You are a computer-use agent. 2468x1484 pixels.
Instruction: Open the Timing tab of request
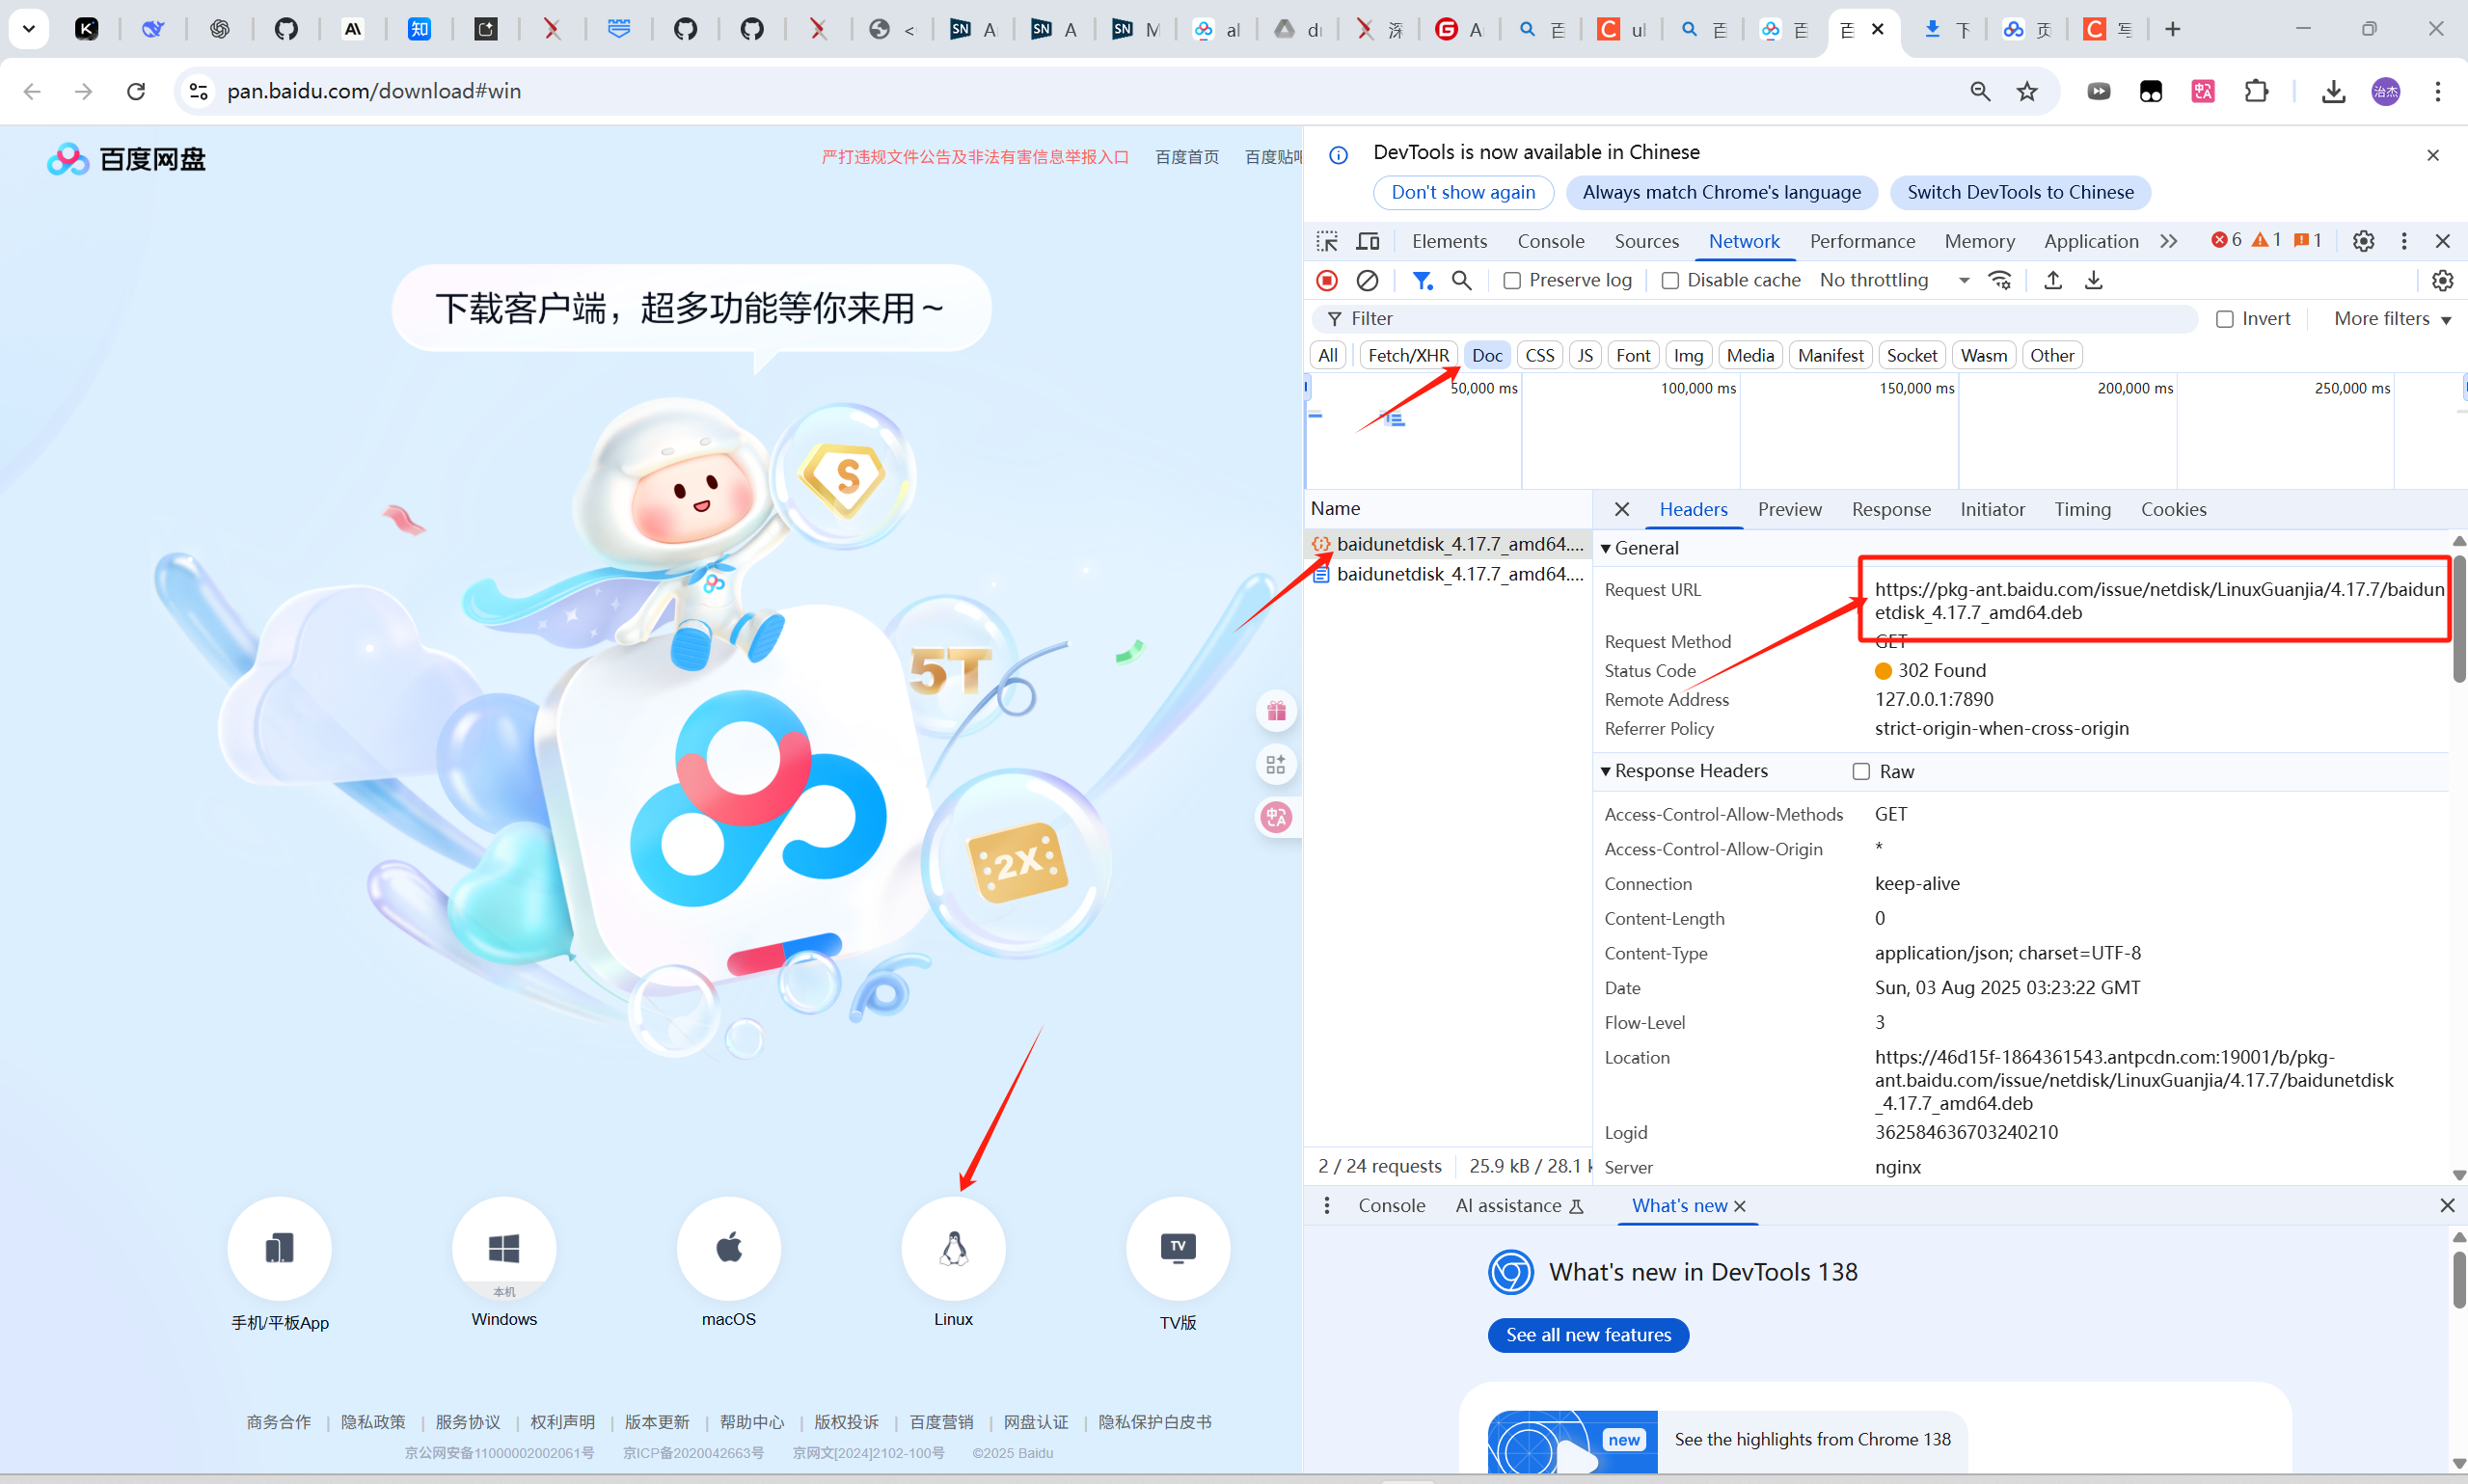pos(2082,509)
